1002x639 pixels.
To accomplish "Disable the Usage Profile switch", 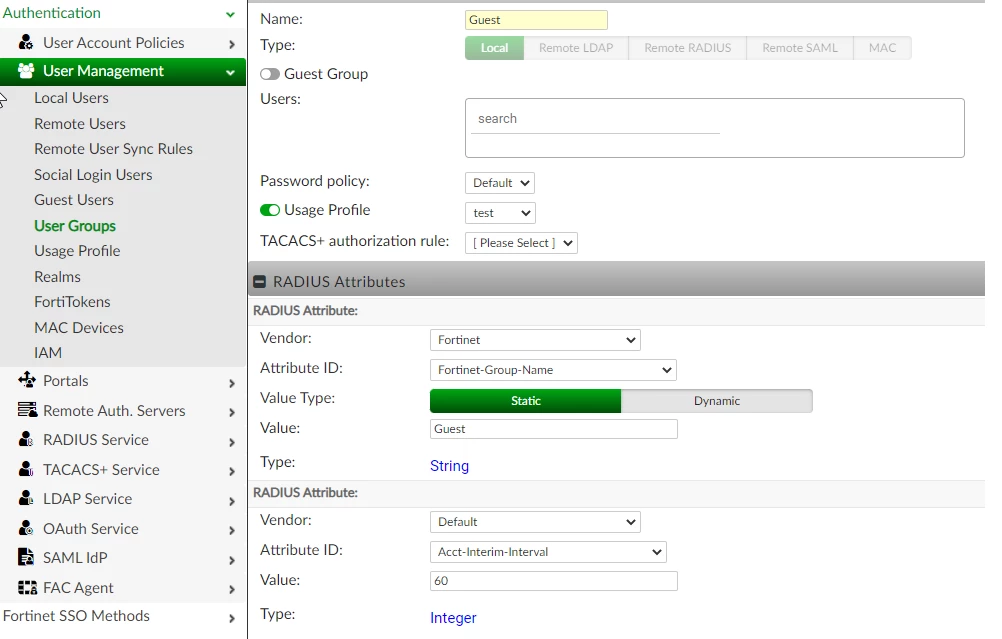I will (270, 210).
